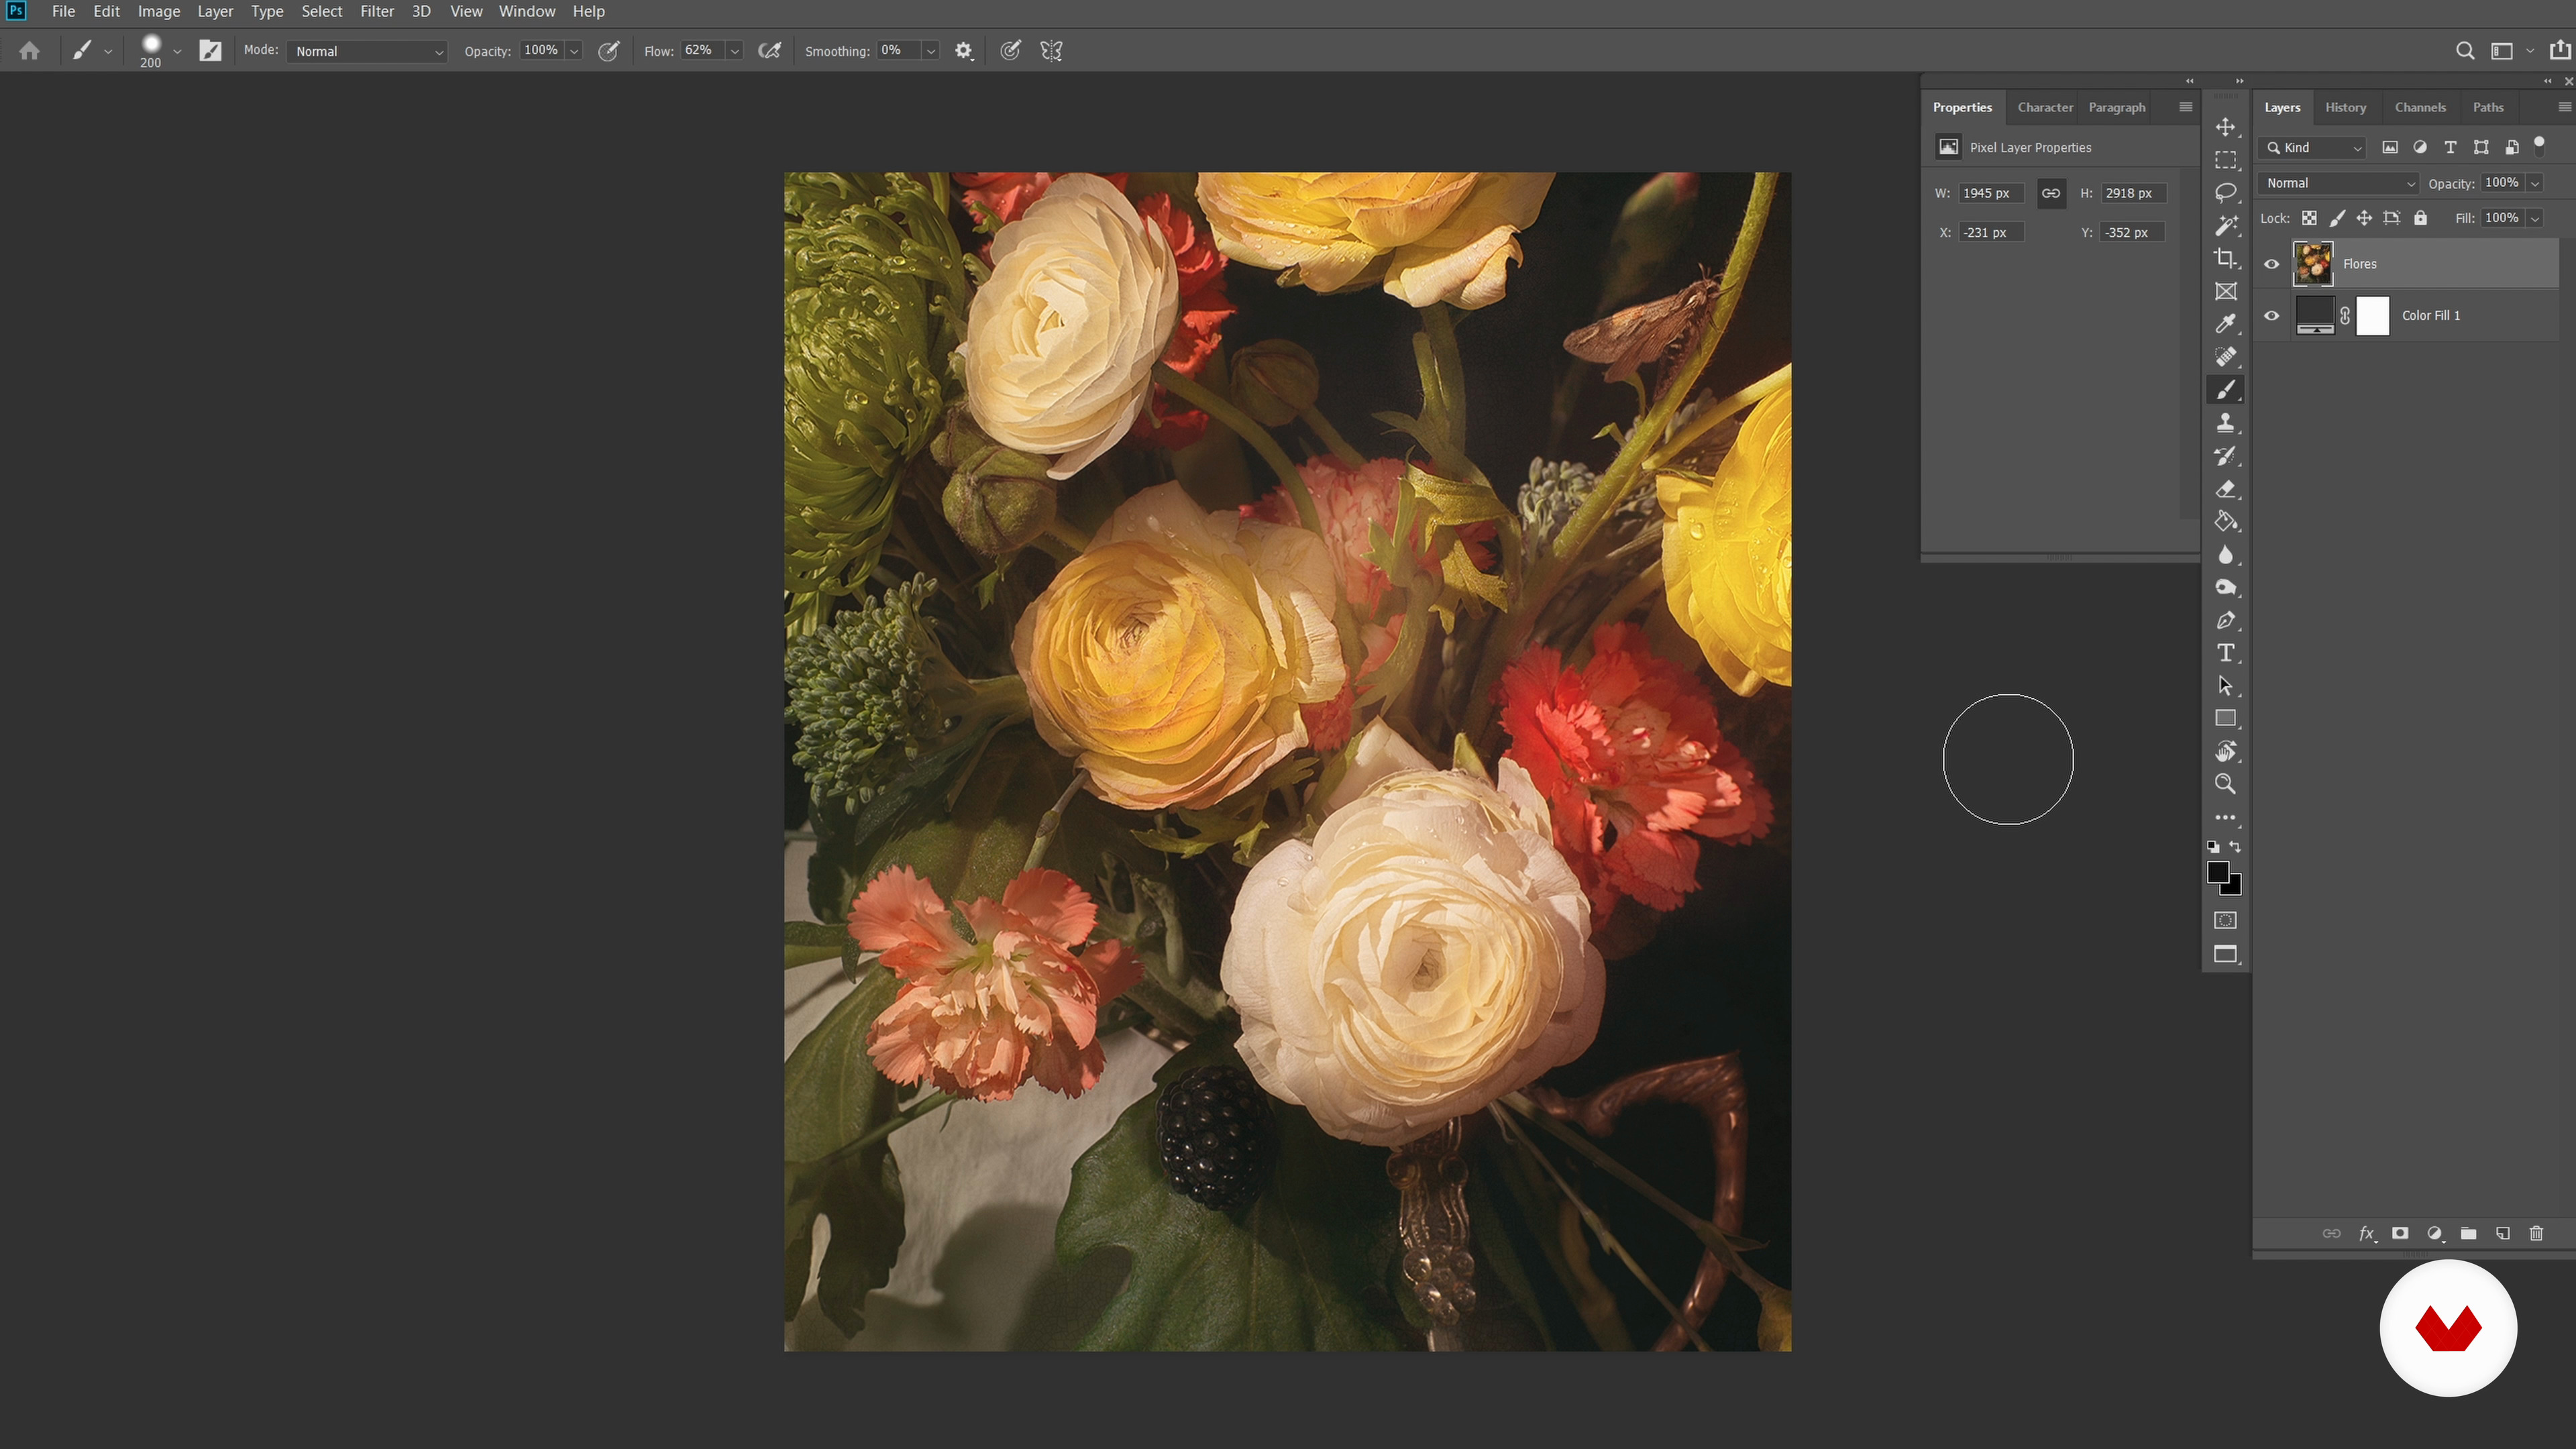
Task: Select the Path Selection tool
Action: [2225, 686]
